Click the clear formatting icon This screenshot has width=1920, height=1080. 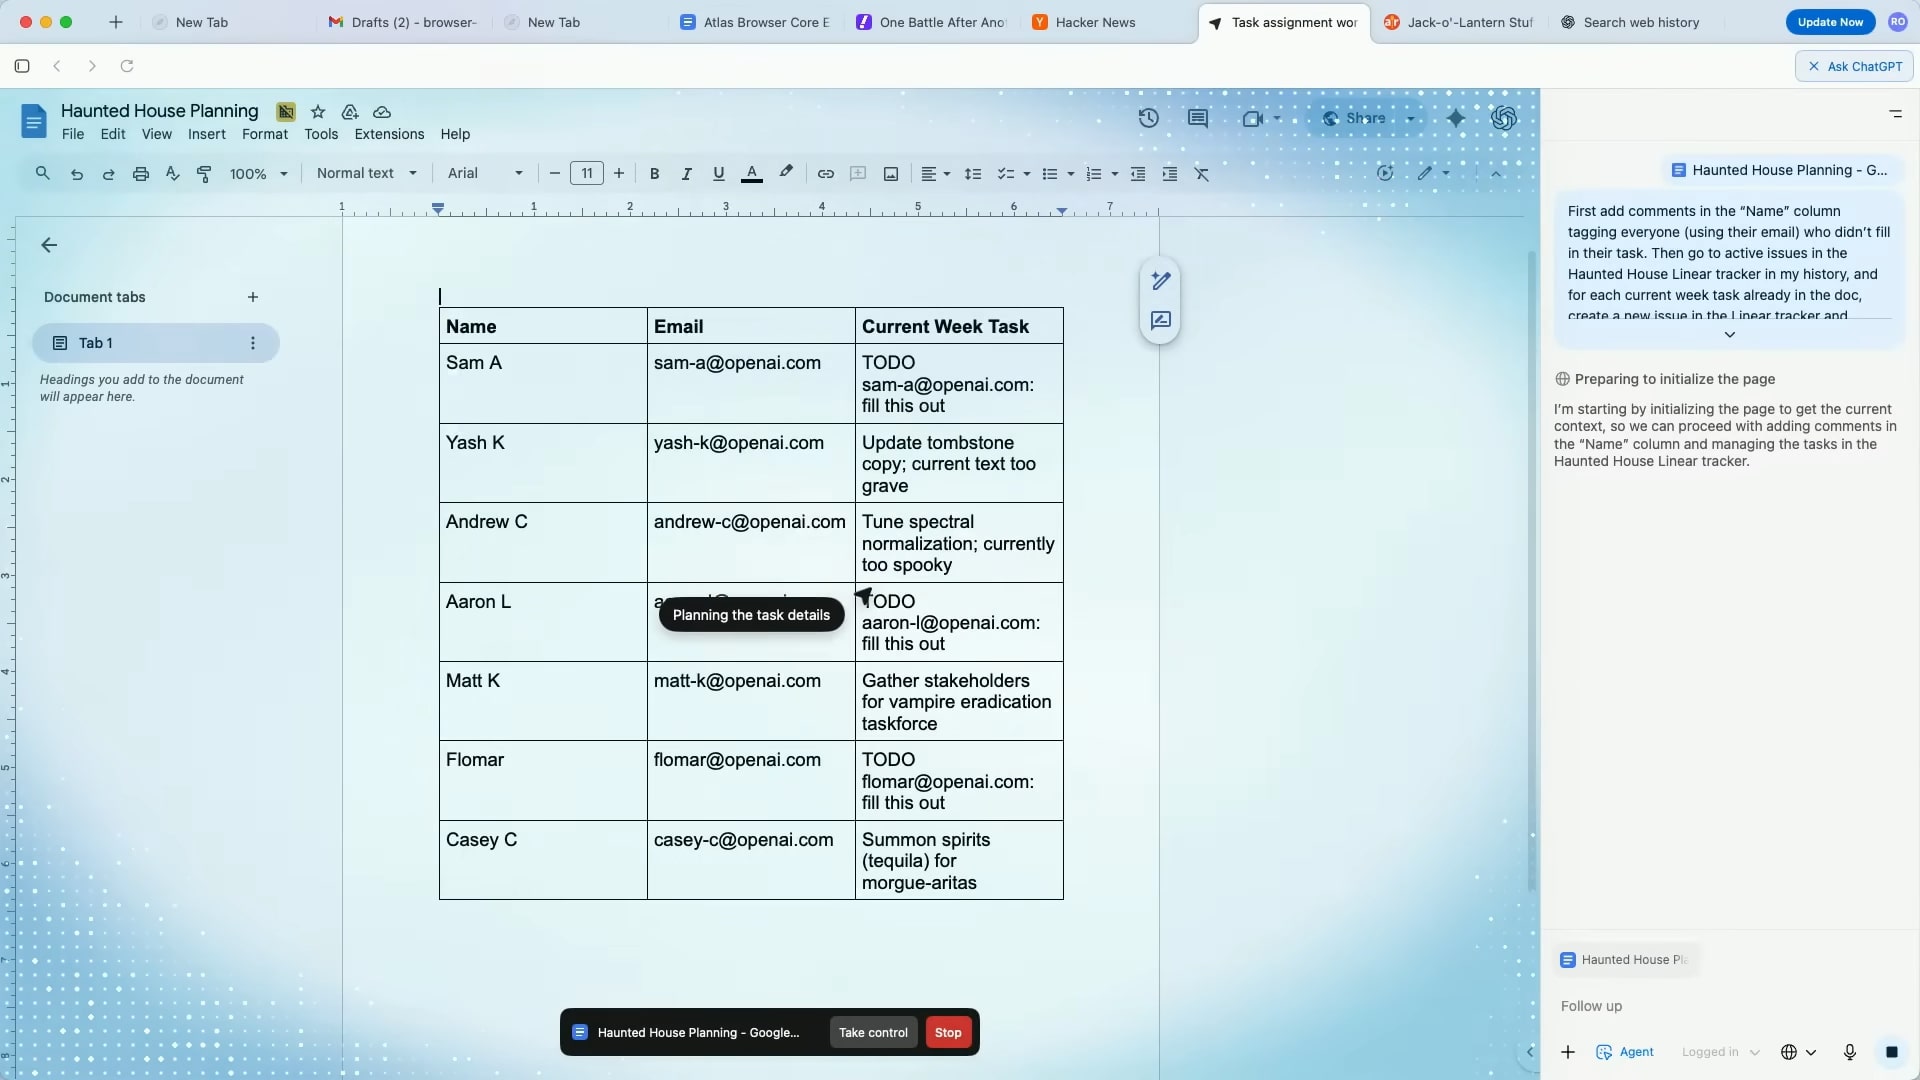click(1202, 174)
